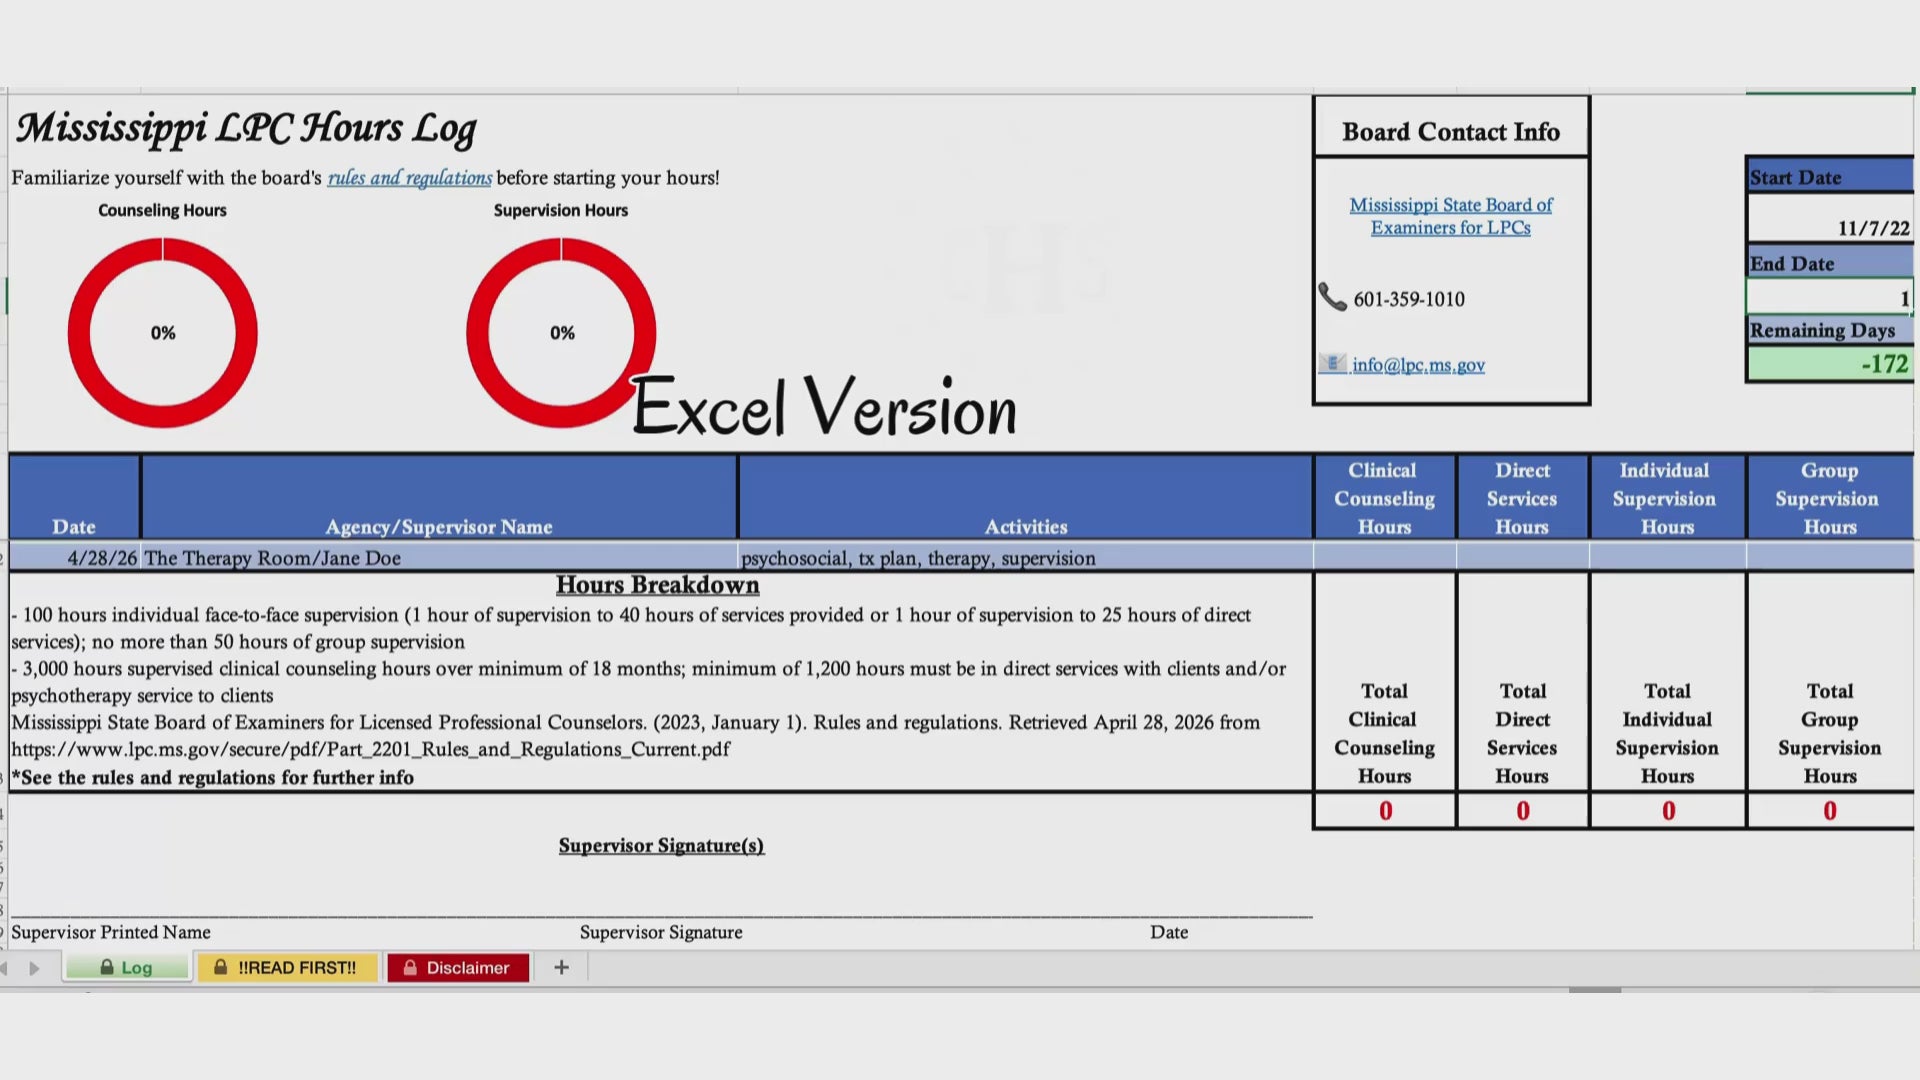Open Mississippi State Board of Examiners link
Image resolution: width=1920 pixels, height=1080 pixels.
[x=1450, y=216]
